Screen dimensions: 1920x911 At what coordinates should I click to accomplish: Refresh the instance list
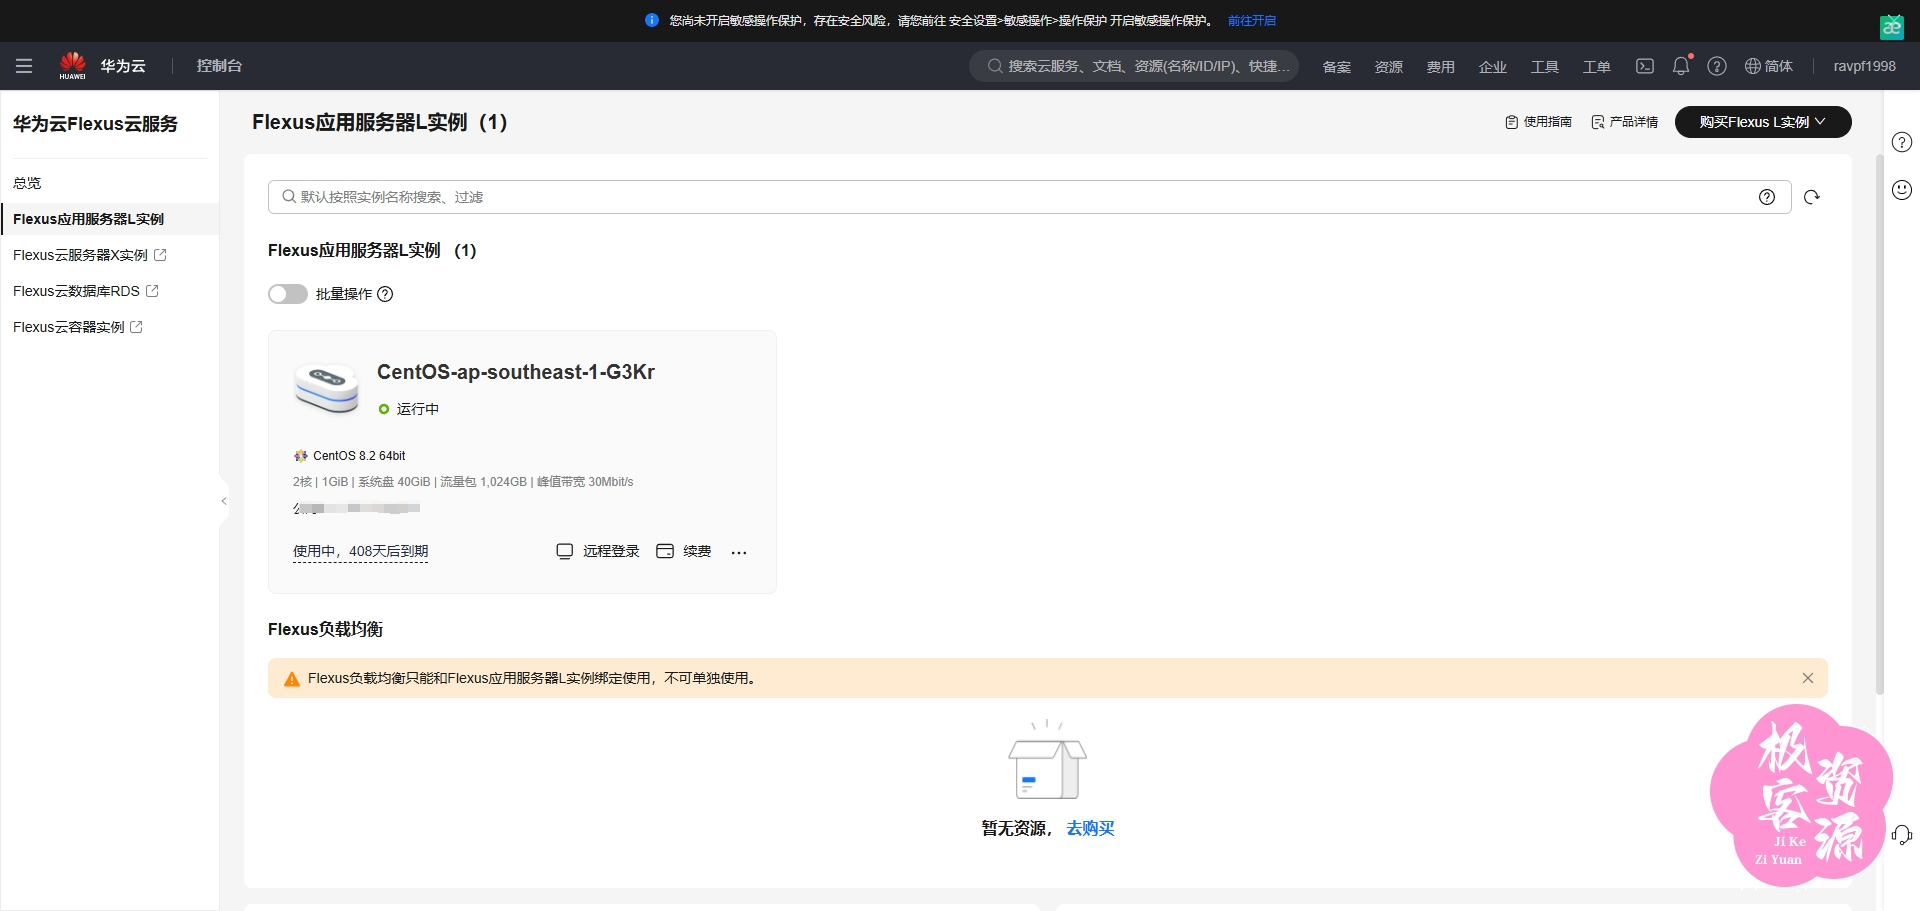[1811, 197]
